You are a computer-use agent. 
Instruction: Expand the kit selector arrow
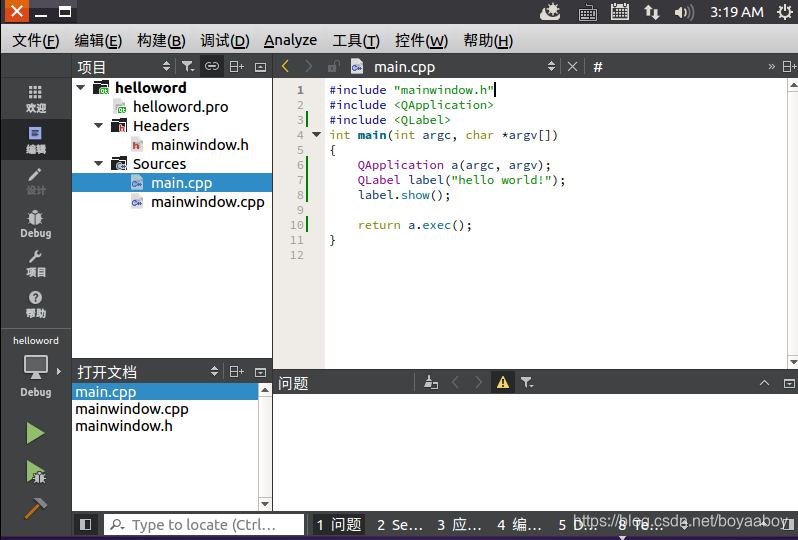[x=59, y=372]
